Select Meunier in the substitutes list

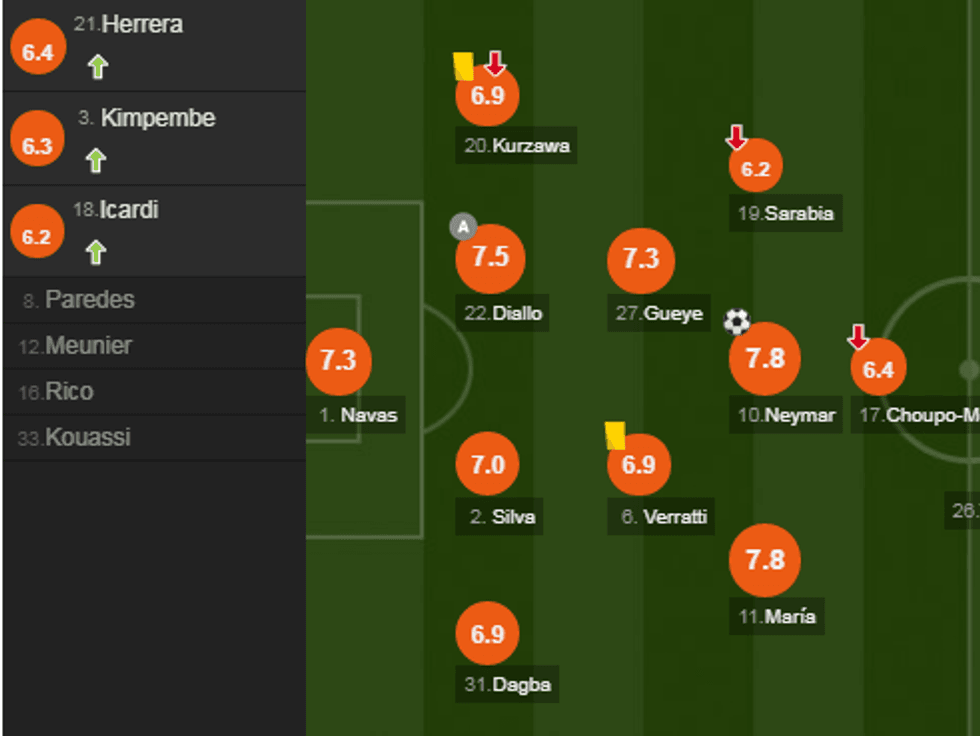point(88,346)
